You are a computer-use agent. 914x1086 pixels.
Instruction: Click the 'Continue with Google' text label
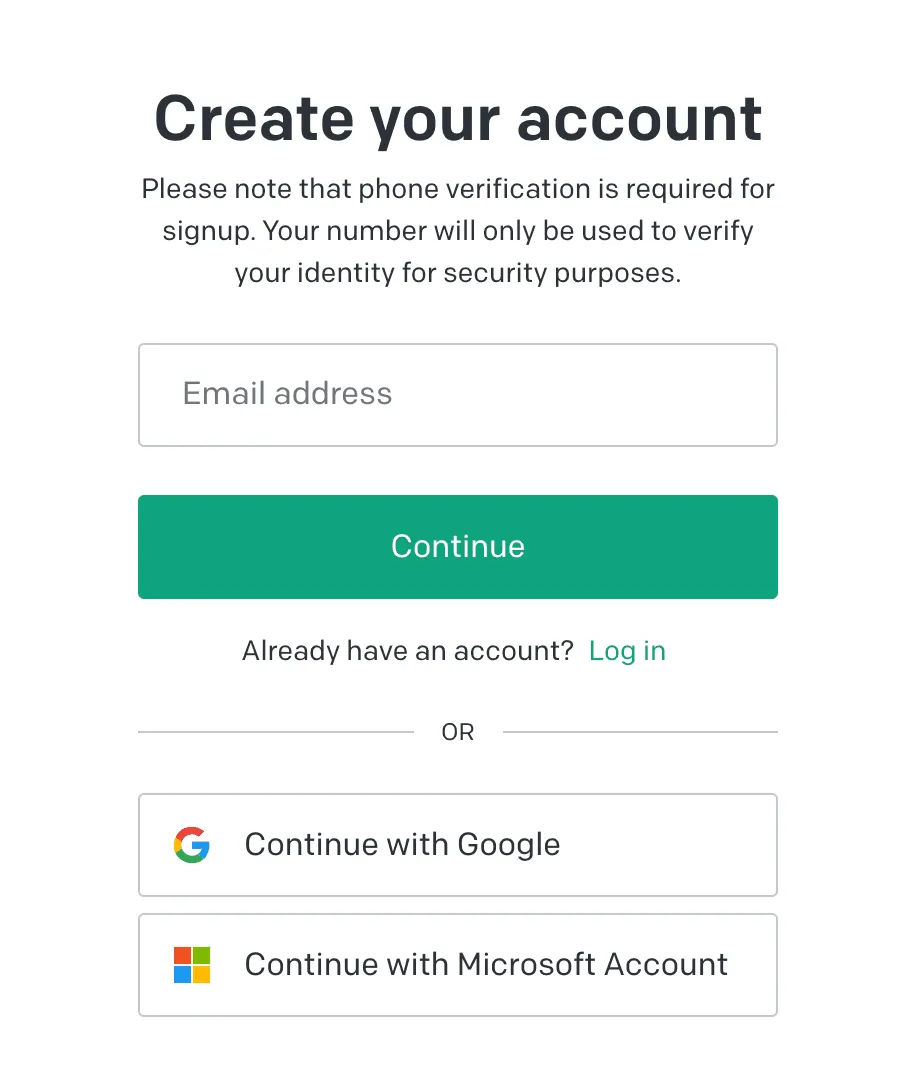pyautogui.click(x=402, y=845)
